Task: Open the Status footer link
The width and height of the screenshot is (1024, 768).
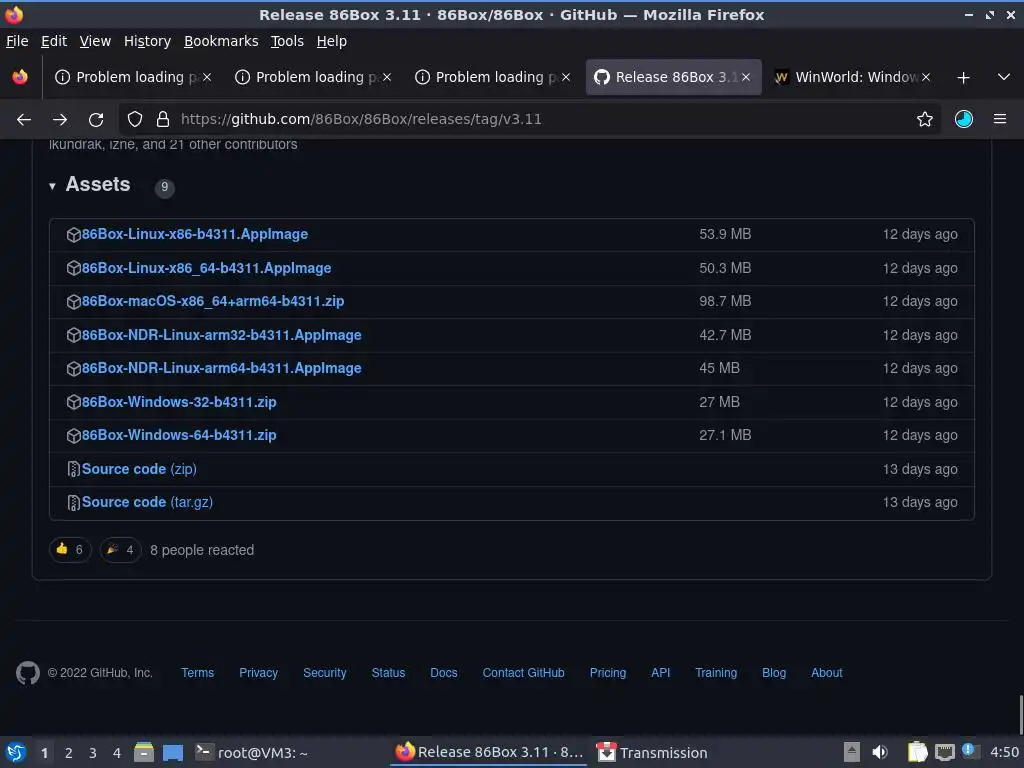Action: (388, 673)
